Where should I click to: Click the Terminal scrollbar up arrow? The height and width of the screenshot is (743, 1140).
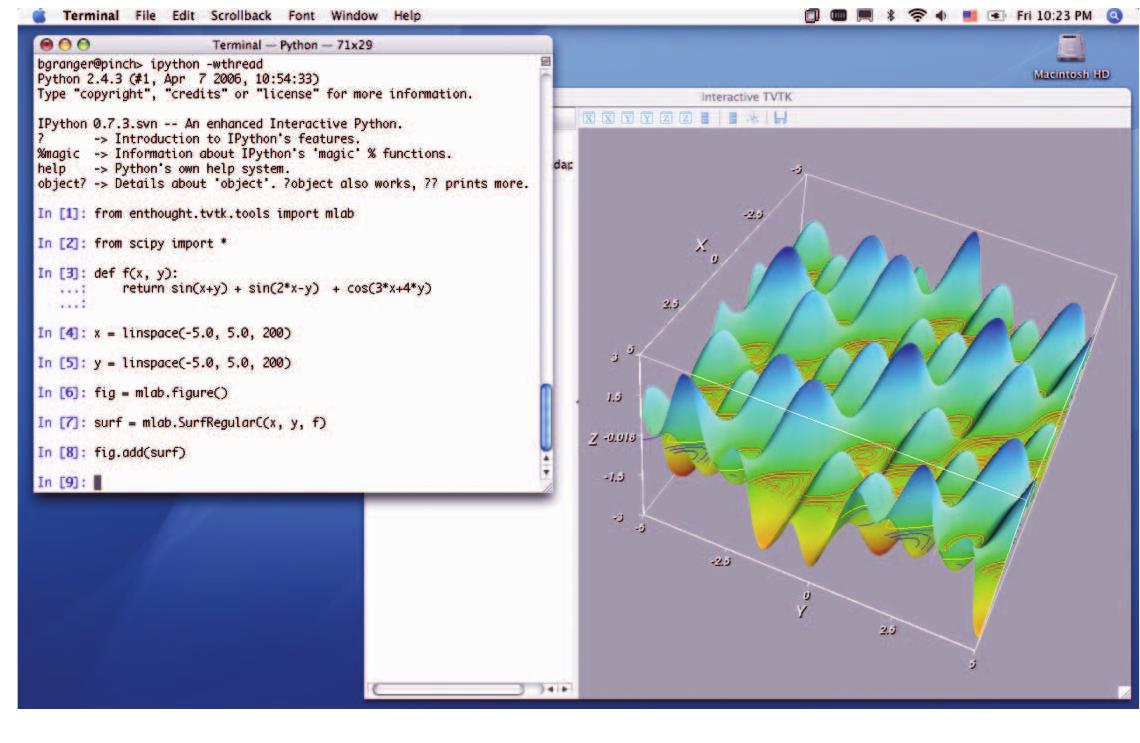(546, 458)
